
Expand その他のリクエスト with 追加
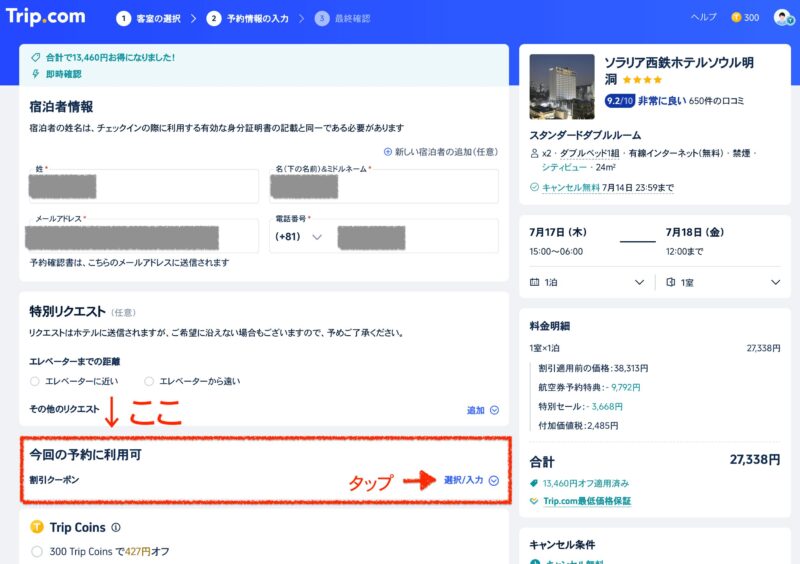pyautogui.click(x=483, y=410)
